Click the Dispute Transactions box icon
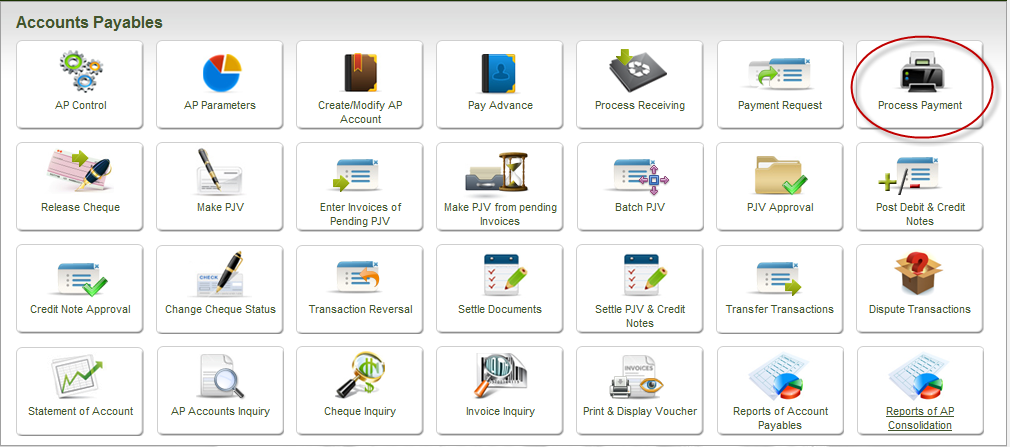 point(920,275)
